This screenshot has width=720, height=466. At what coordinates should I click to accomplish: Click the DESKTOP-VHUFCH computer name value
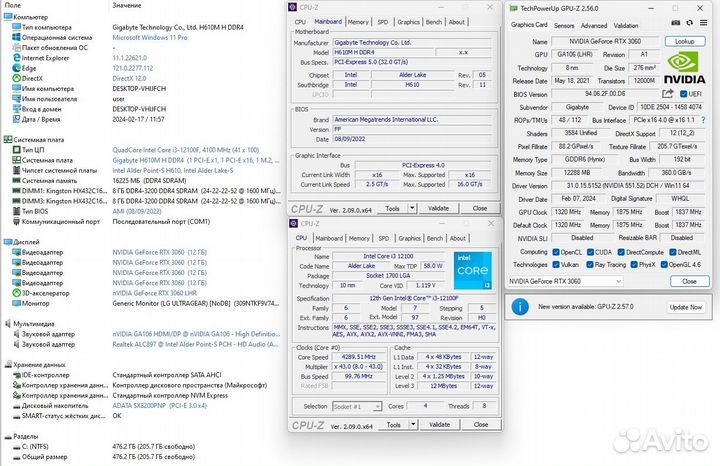[x=139, y=89]
